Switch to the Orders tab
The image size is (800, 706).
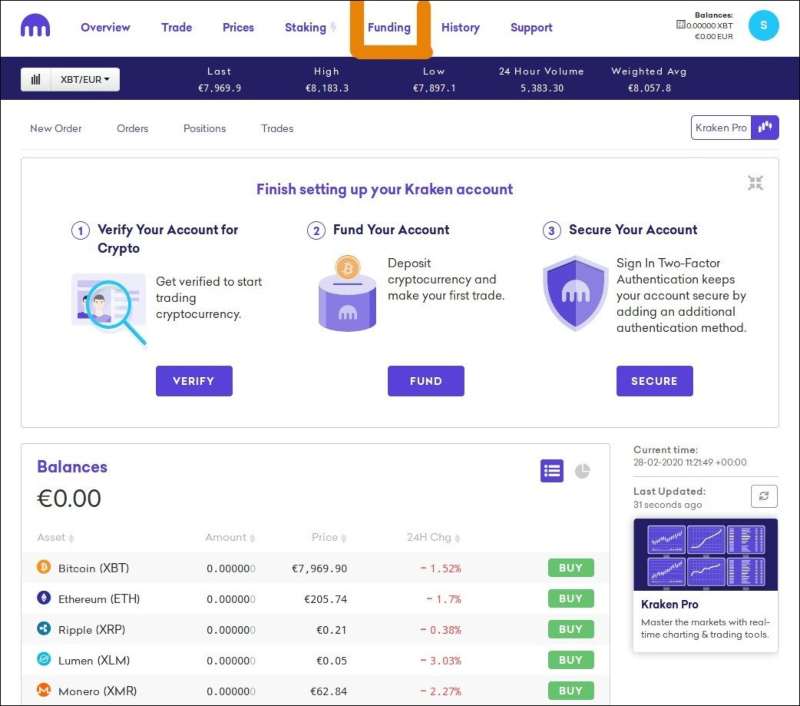(x=132, y=128)
